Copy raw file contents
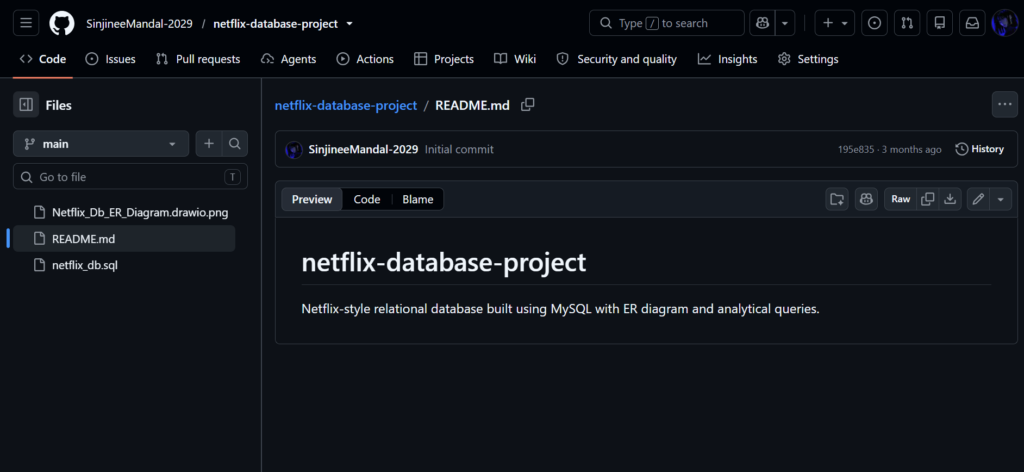Viewport: 1024px width, 472px height. (927, 199)
